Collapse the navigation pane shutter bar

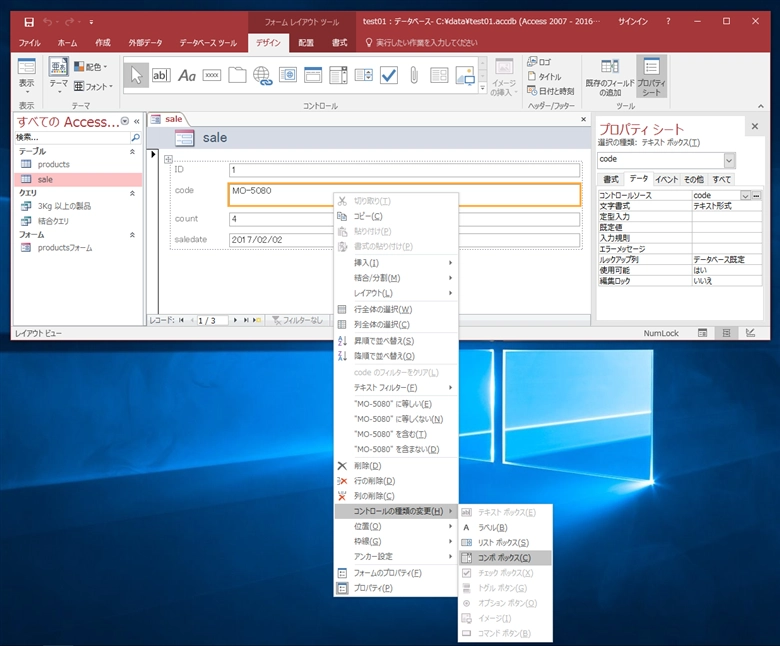click(136, 121)
